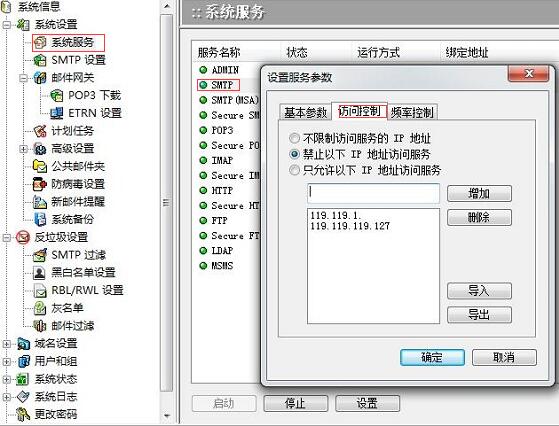Select 只允许以下 IP 地址访问服务 radio option
559x426 pixels.
click(x=294, y=170)
